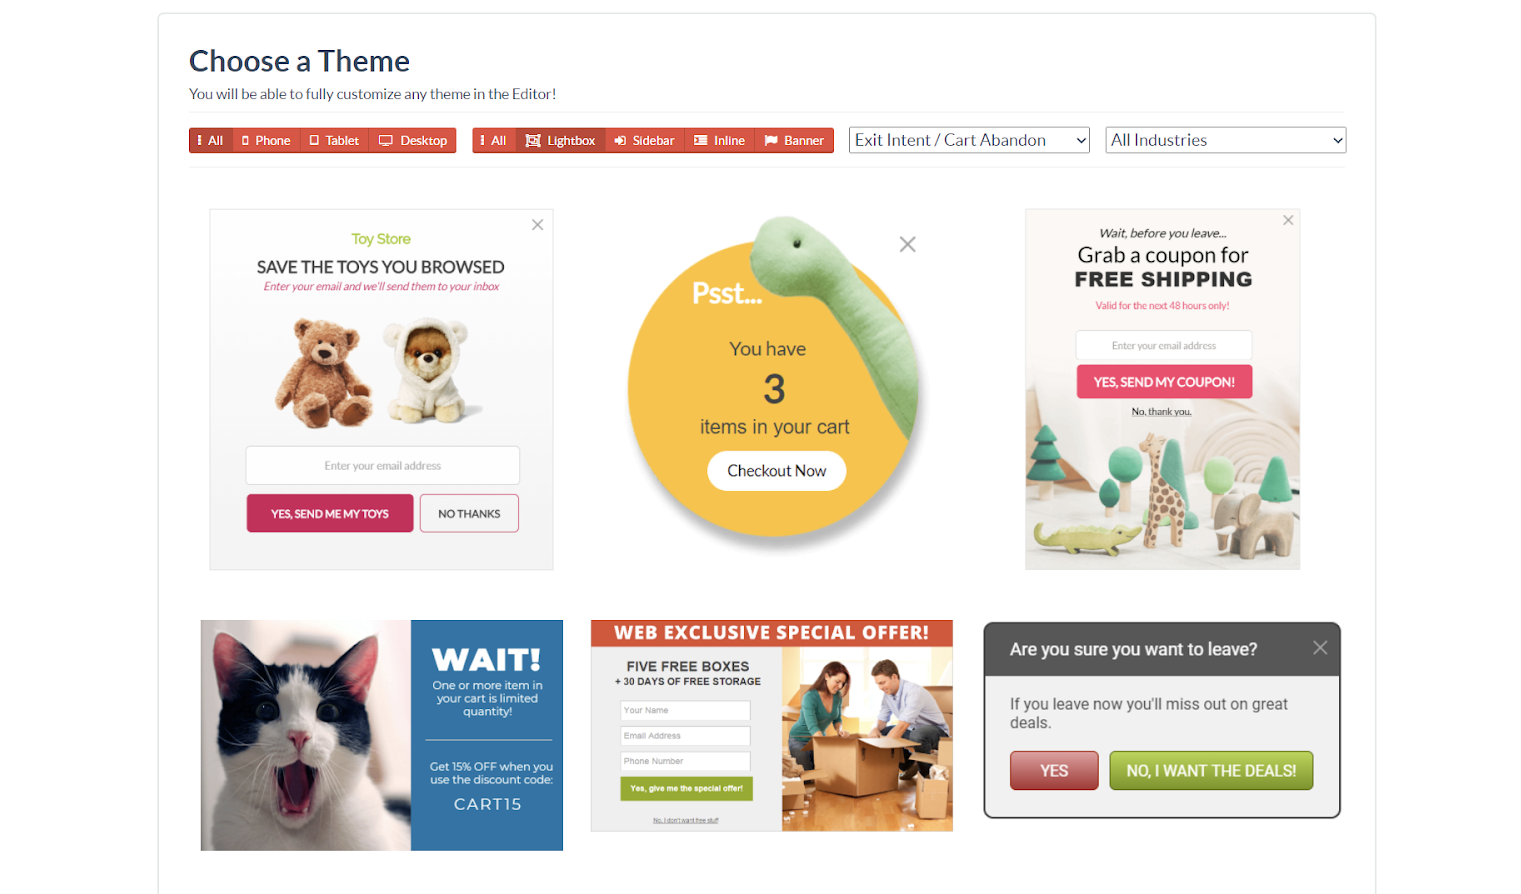Screen dimensions: 1521x894
Task: Select the Banner theme type
Action: (794, 141)
